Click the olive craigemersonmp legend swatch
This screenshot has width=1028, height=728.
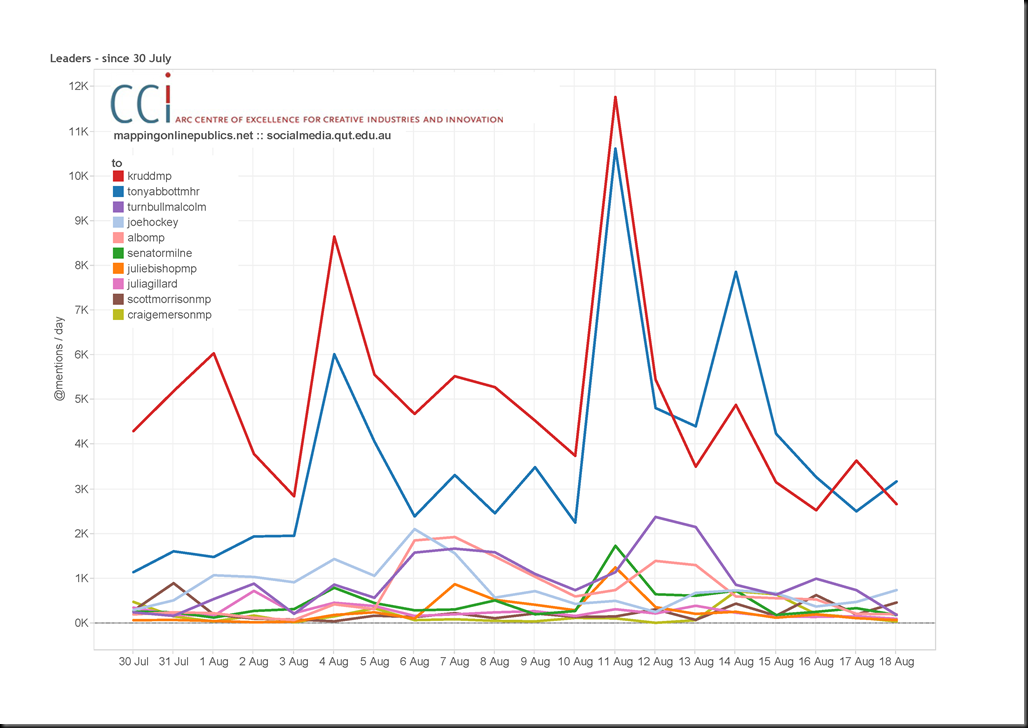(118, 315)
